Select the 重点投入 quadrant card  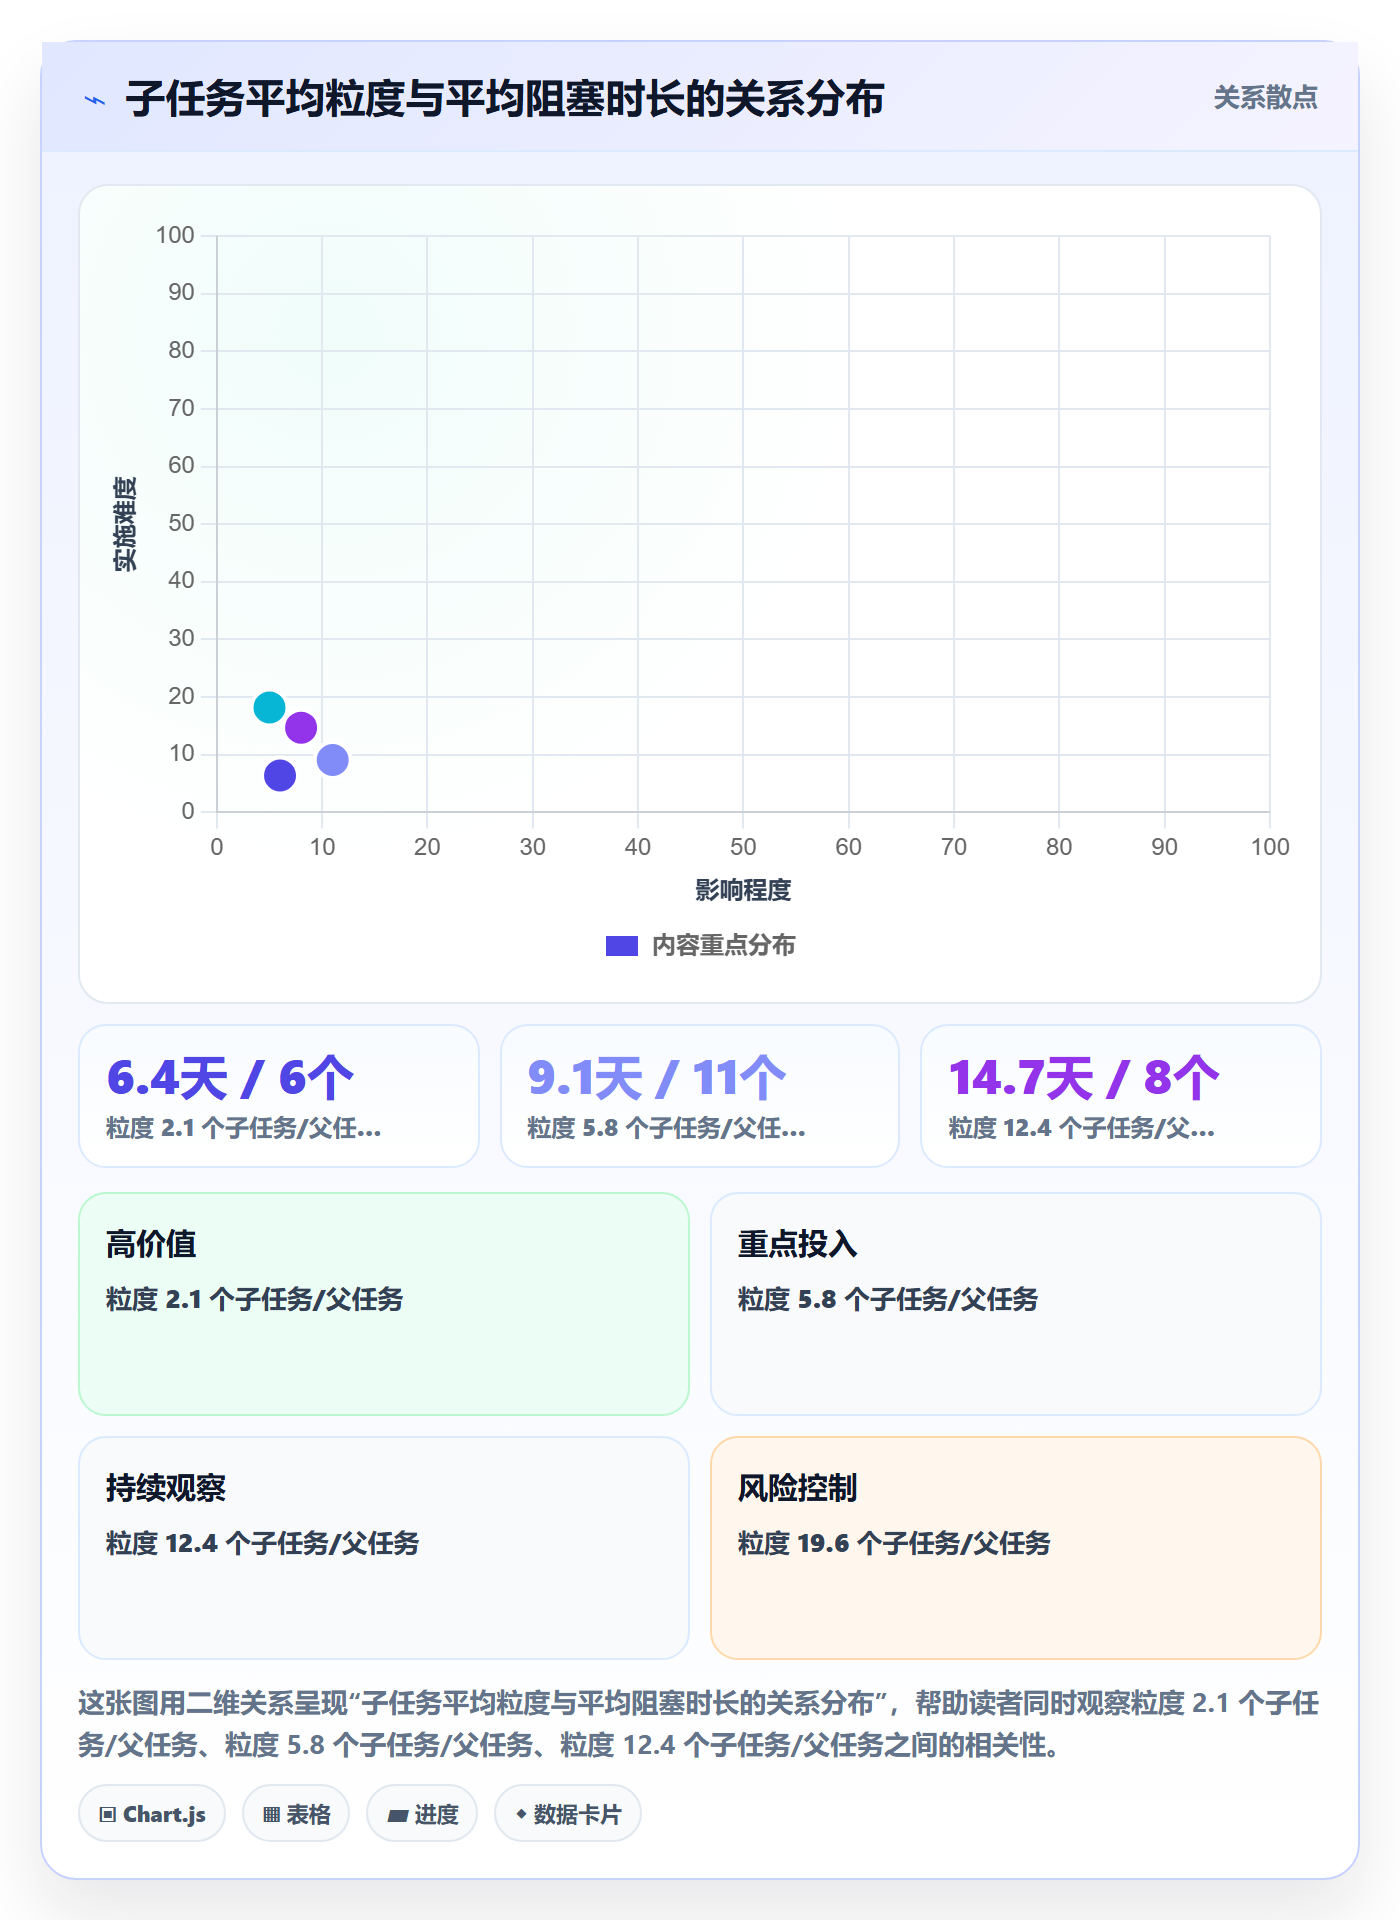pyautogui.click(x=1016, y=1304)
